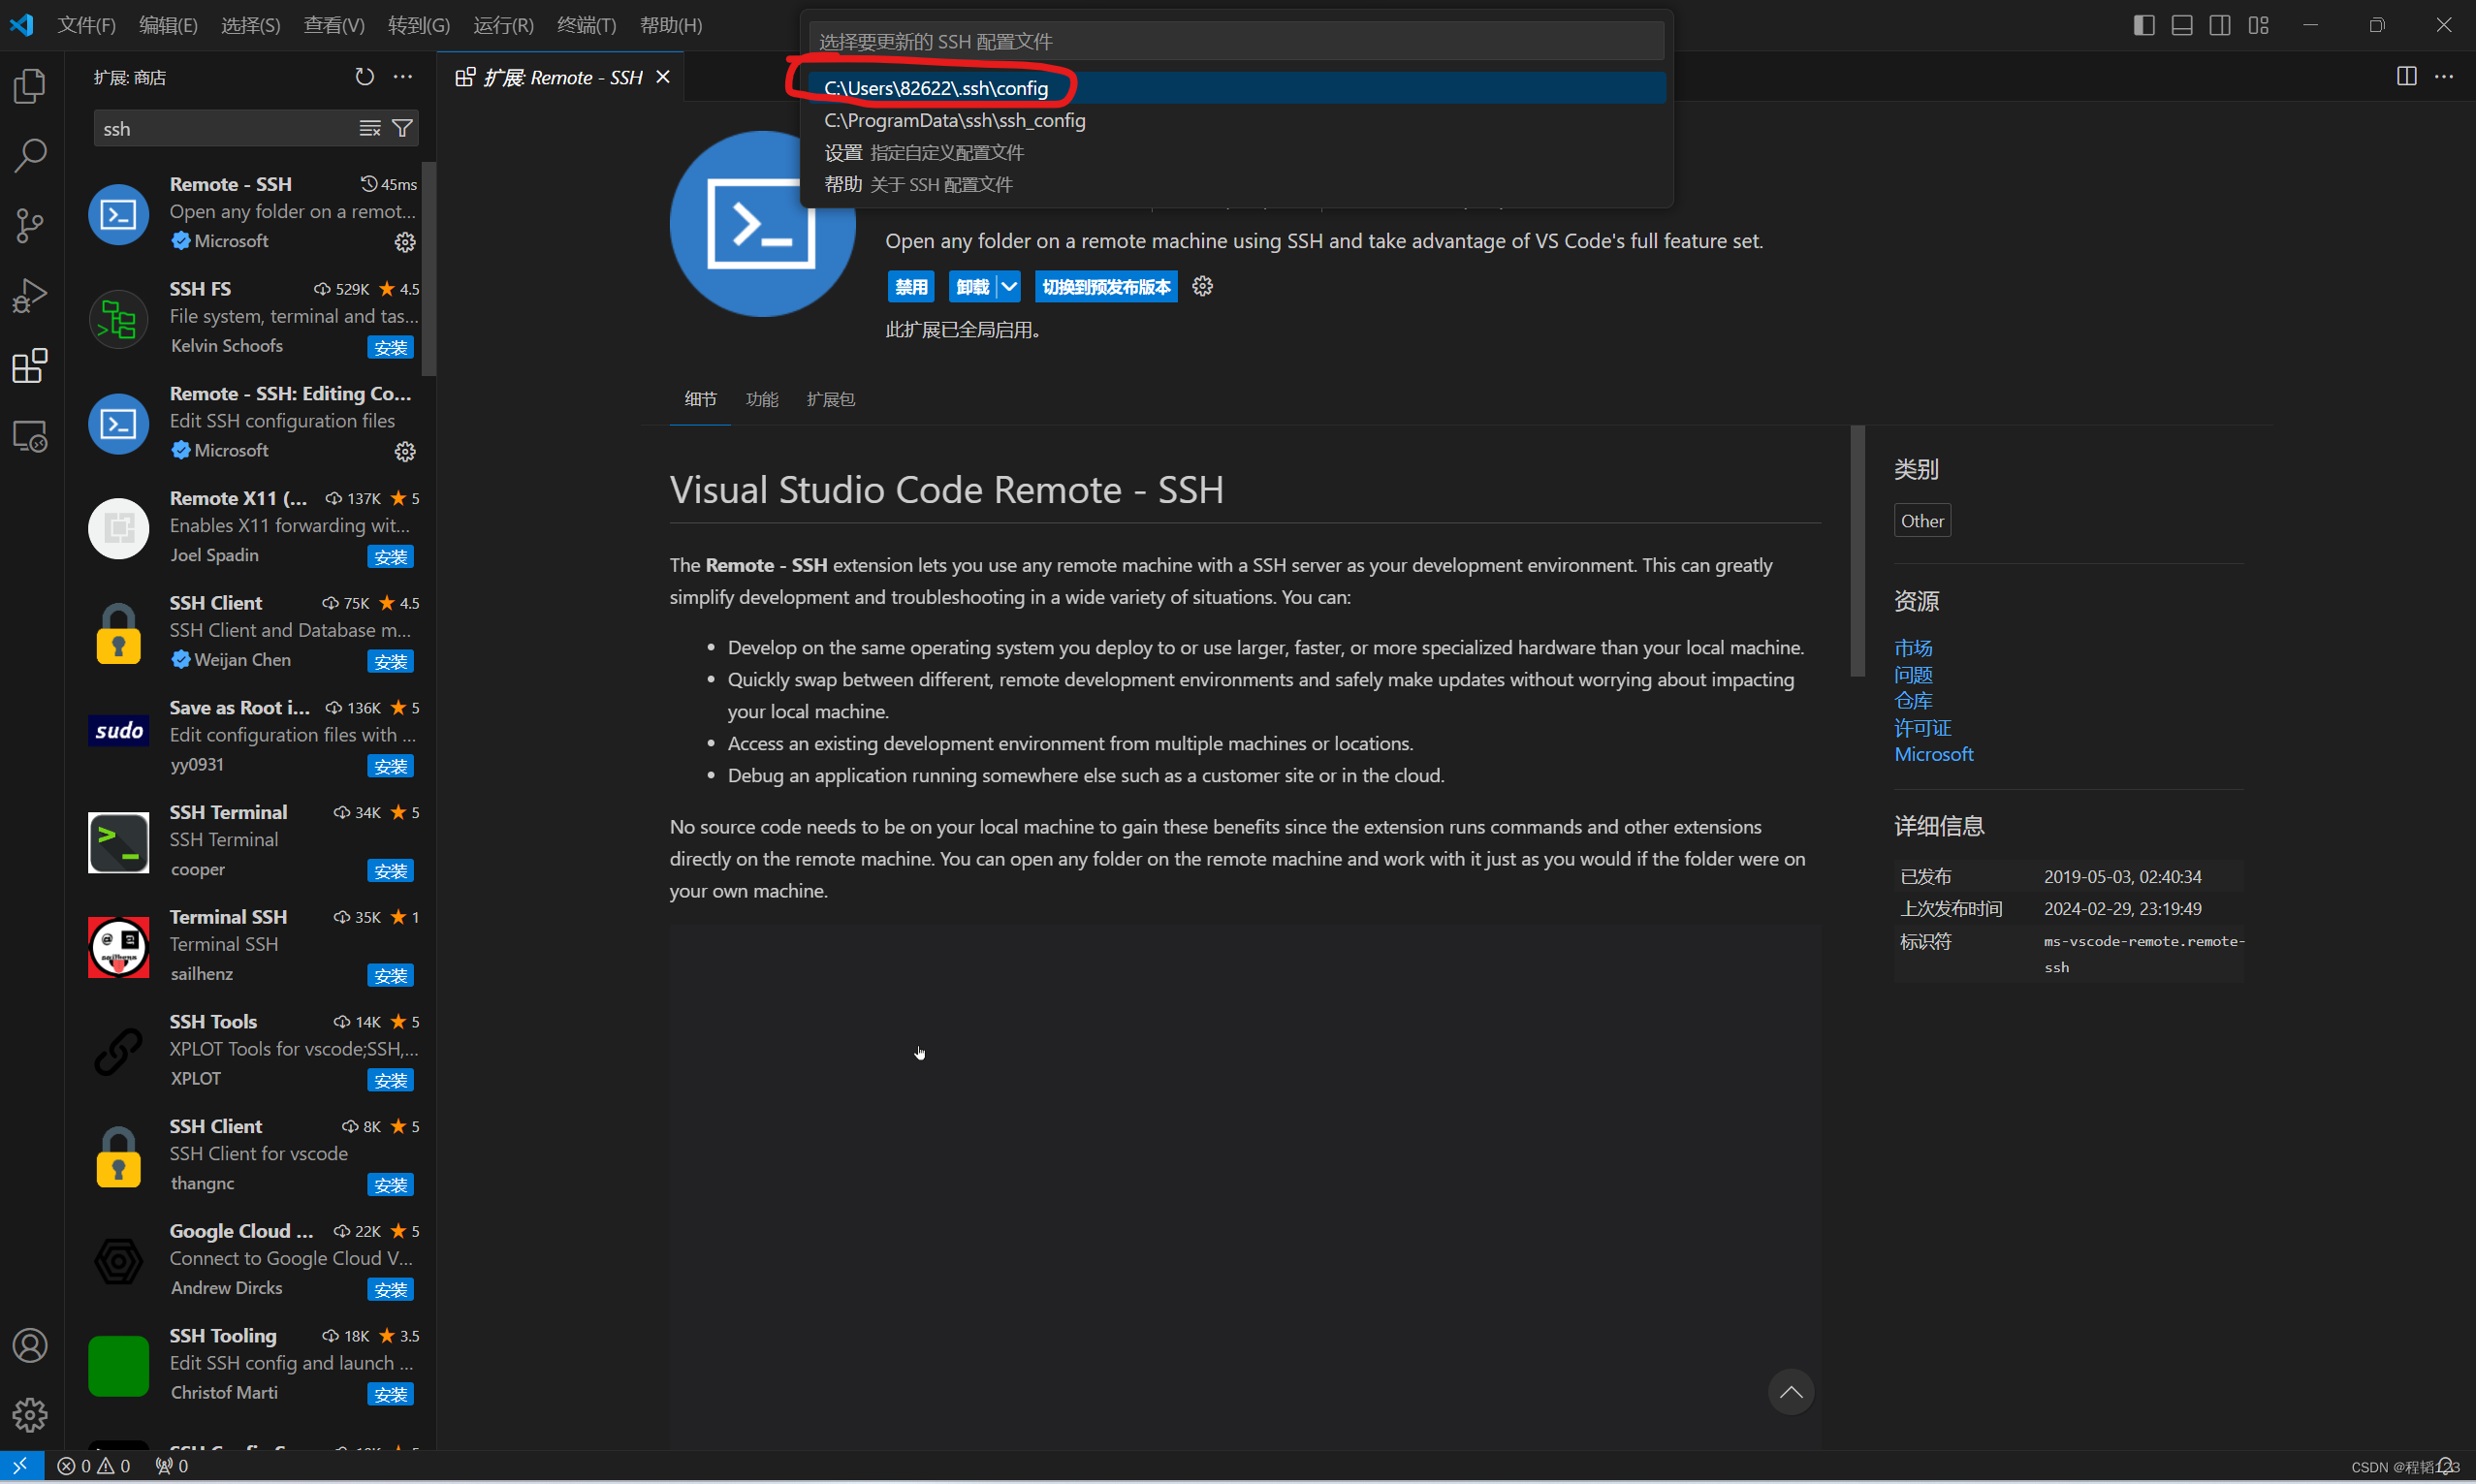Screen dimensions: 2476x1484
Task: Open the Source Control icon
Action: [x=30, y=226]
